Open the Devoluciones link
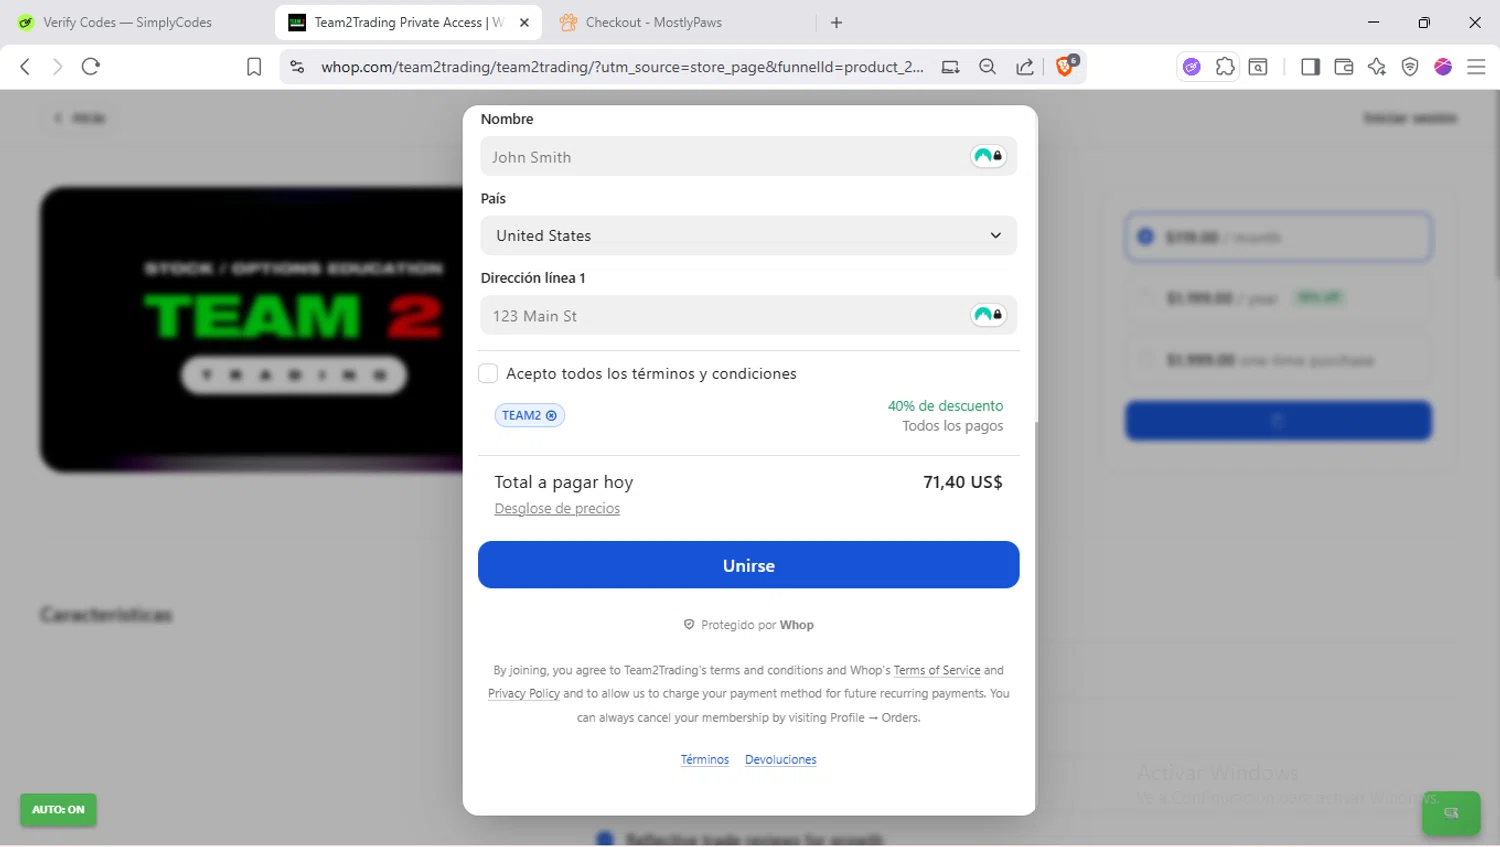 click(781, 760)
